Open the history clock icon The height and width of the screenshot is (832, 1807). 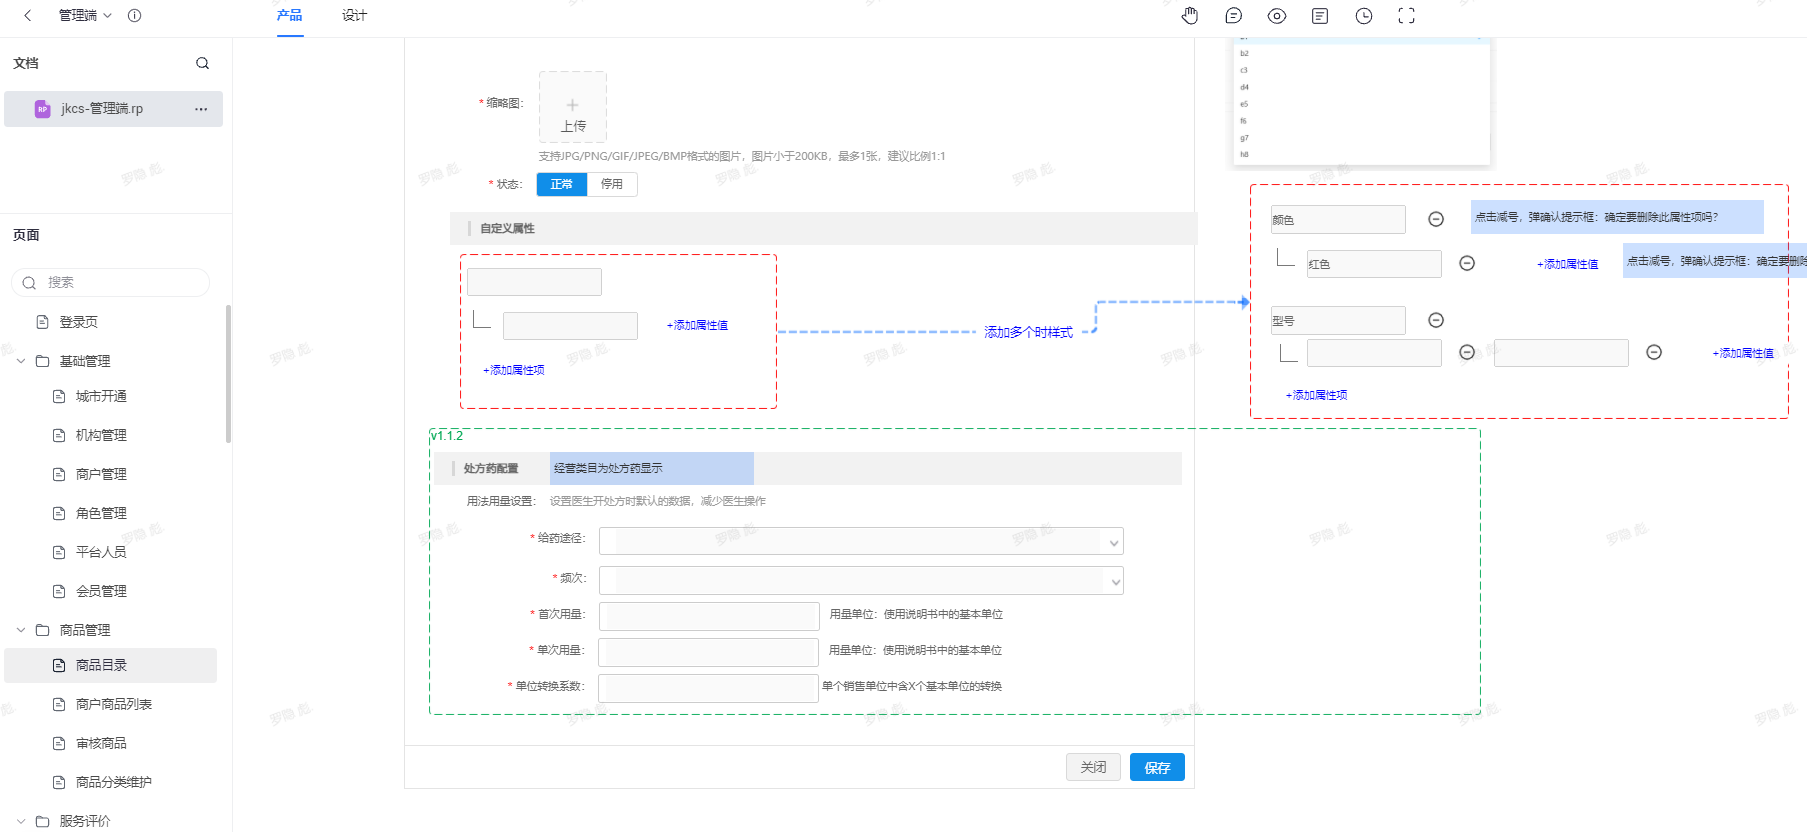click(1364, 15)
